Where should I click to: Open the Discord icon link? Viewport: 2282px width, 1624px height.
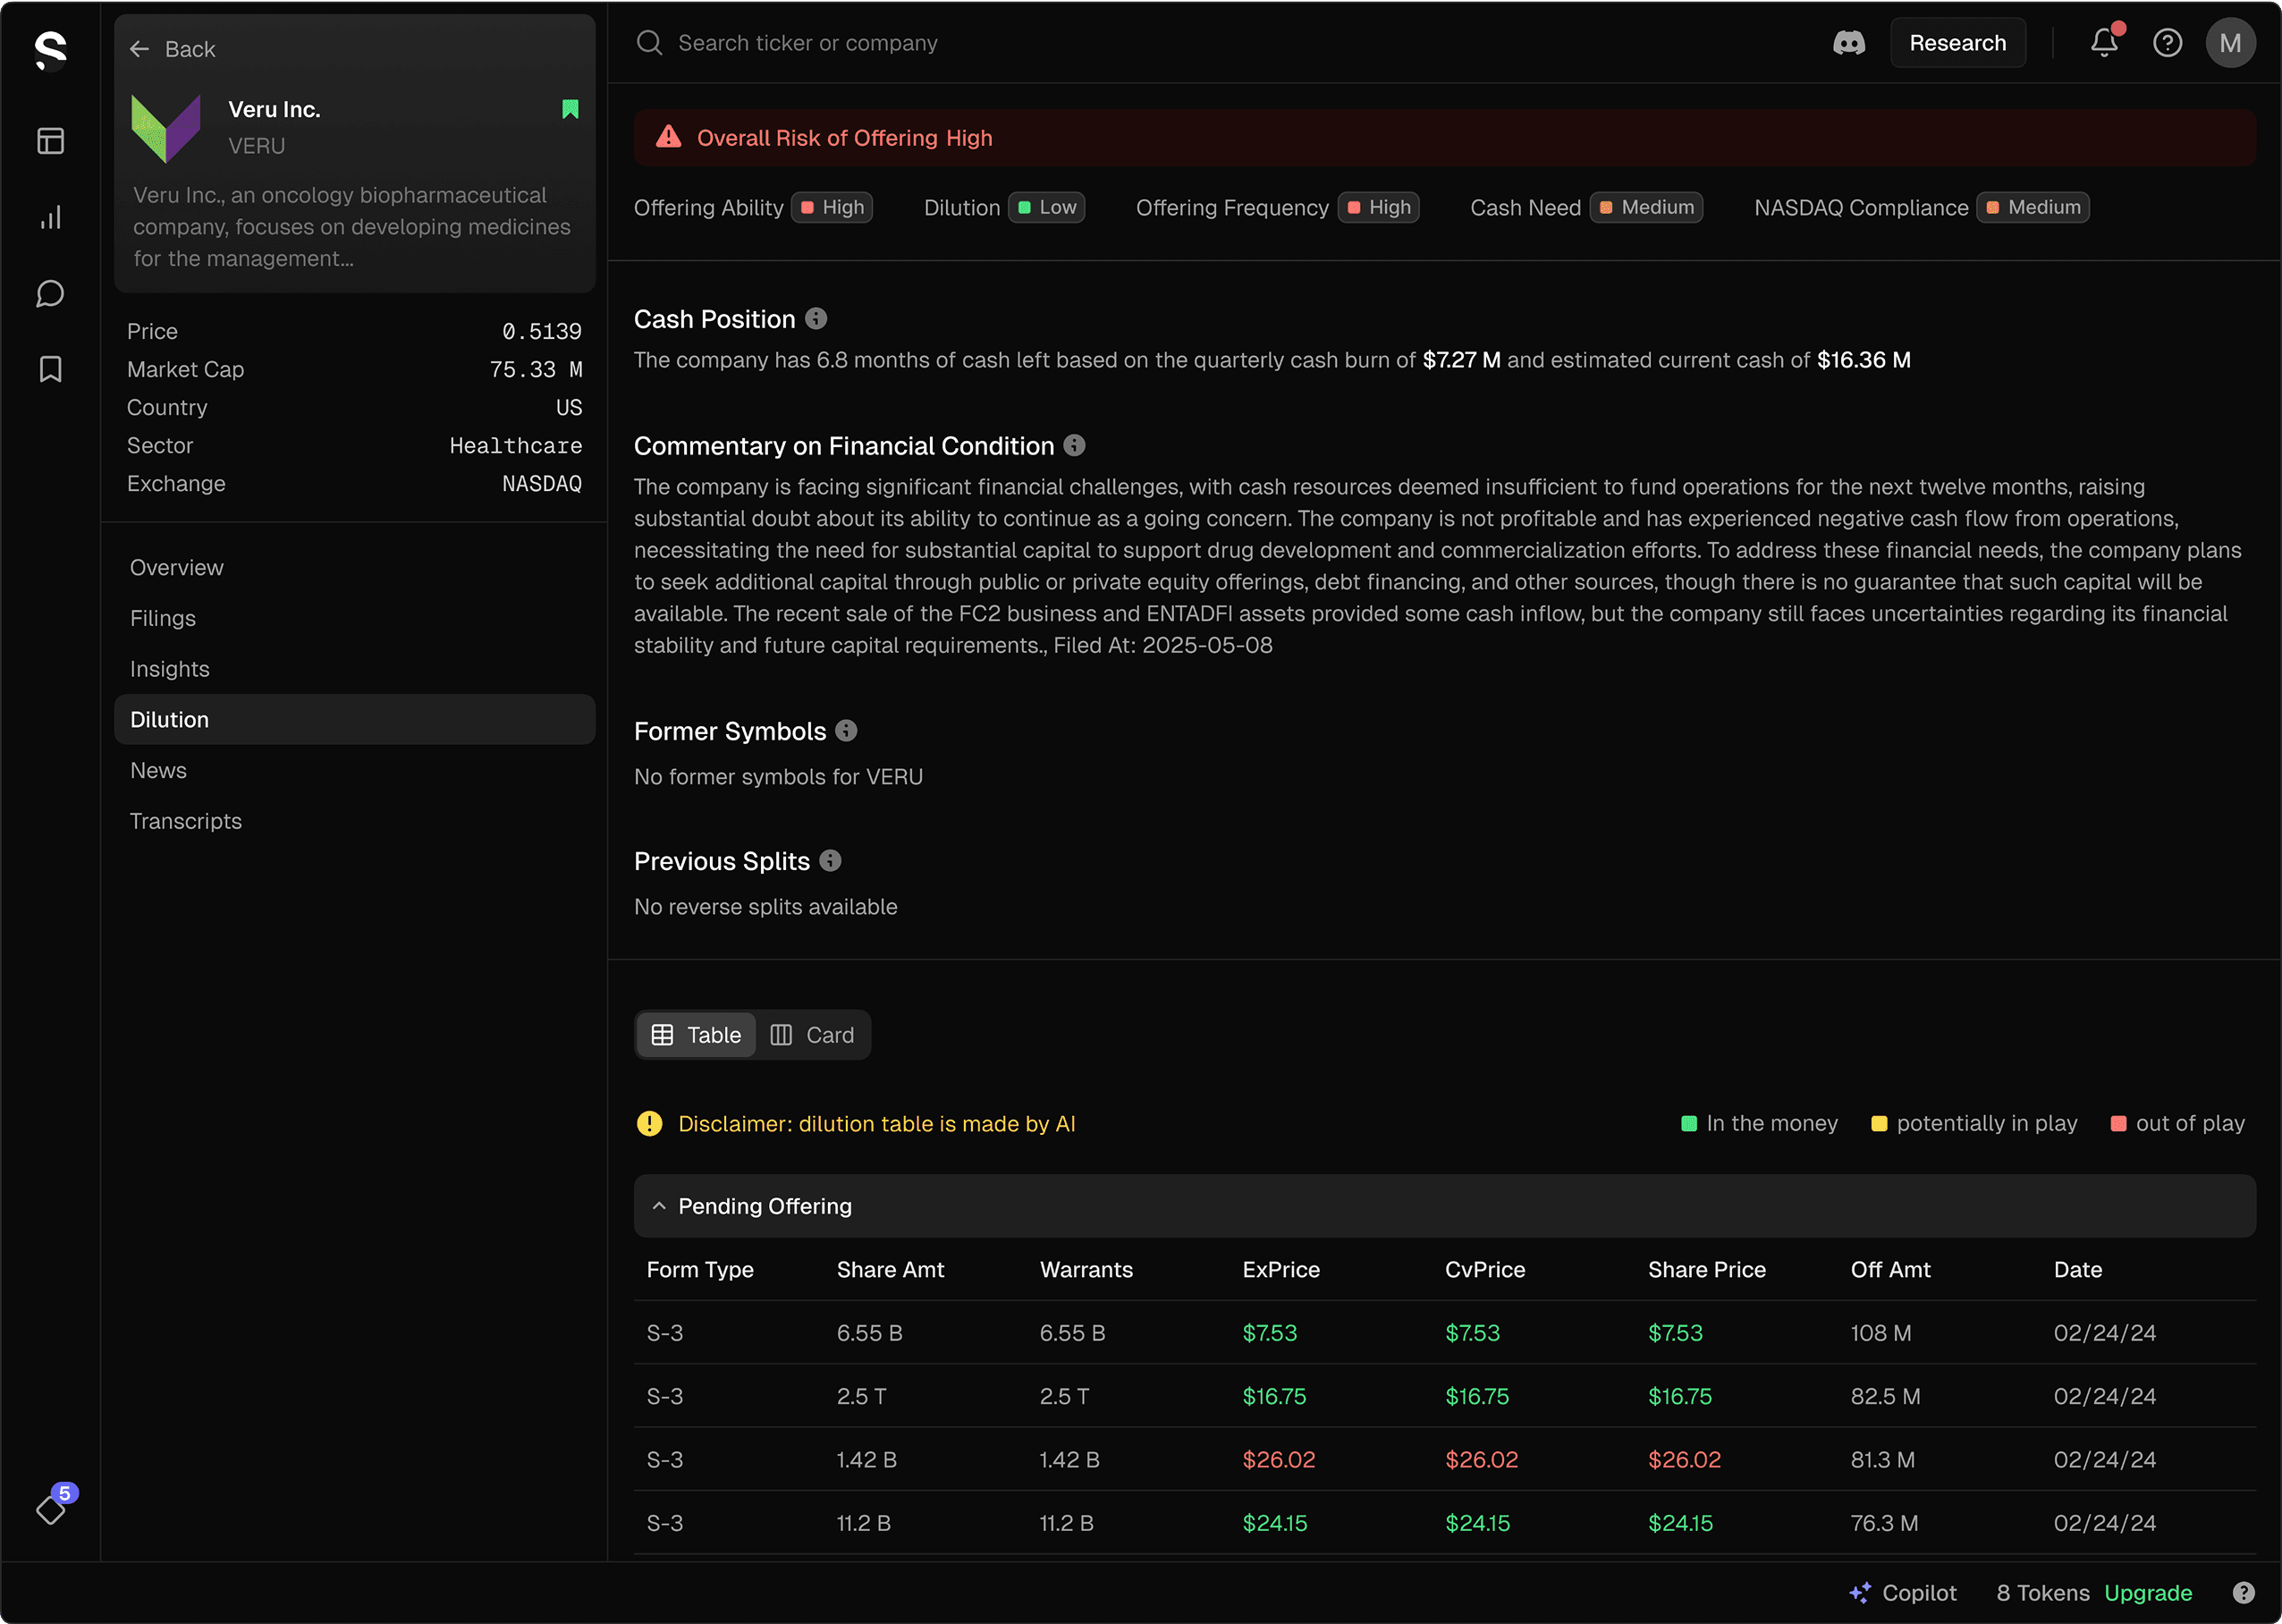pos(1849,43)
